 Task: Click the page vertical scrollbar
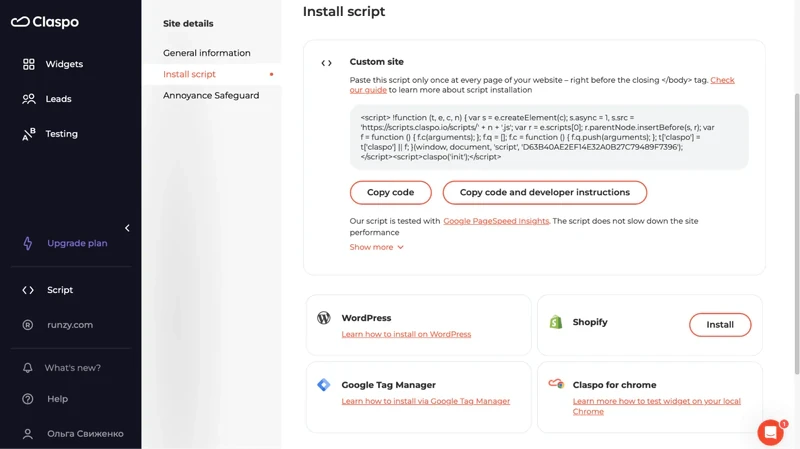[x=796, y=234]
